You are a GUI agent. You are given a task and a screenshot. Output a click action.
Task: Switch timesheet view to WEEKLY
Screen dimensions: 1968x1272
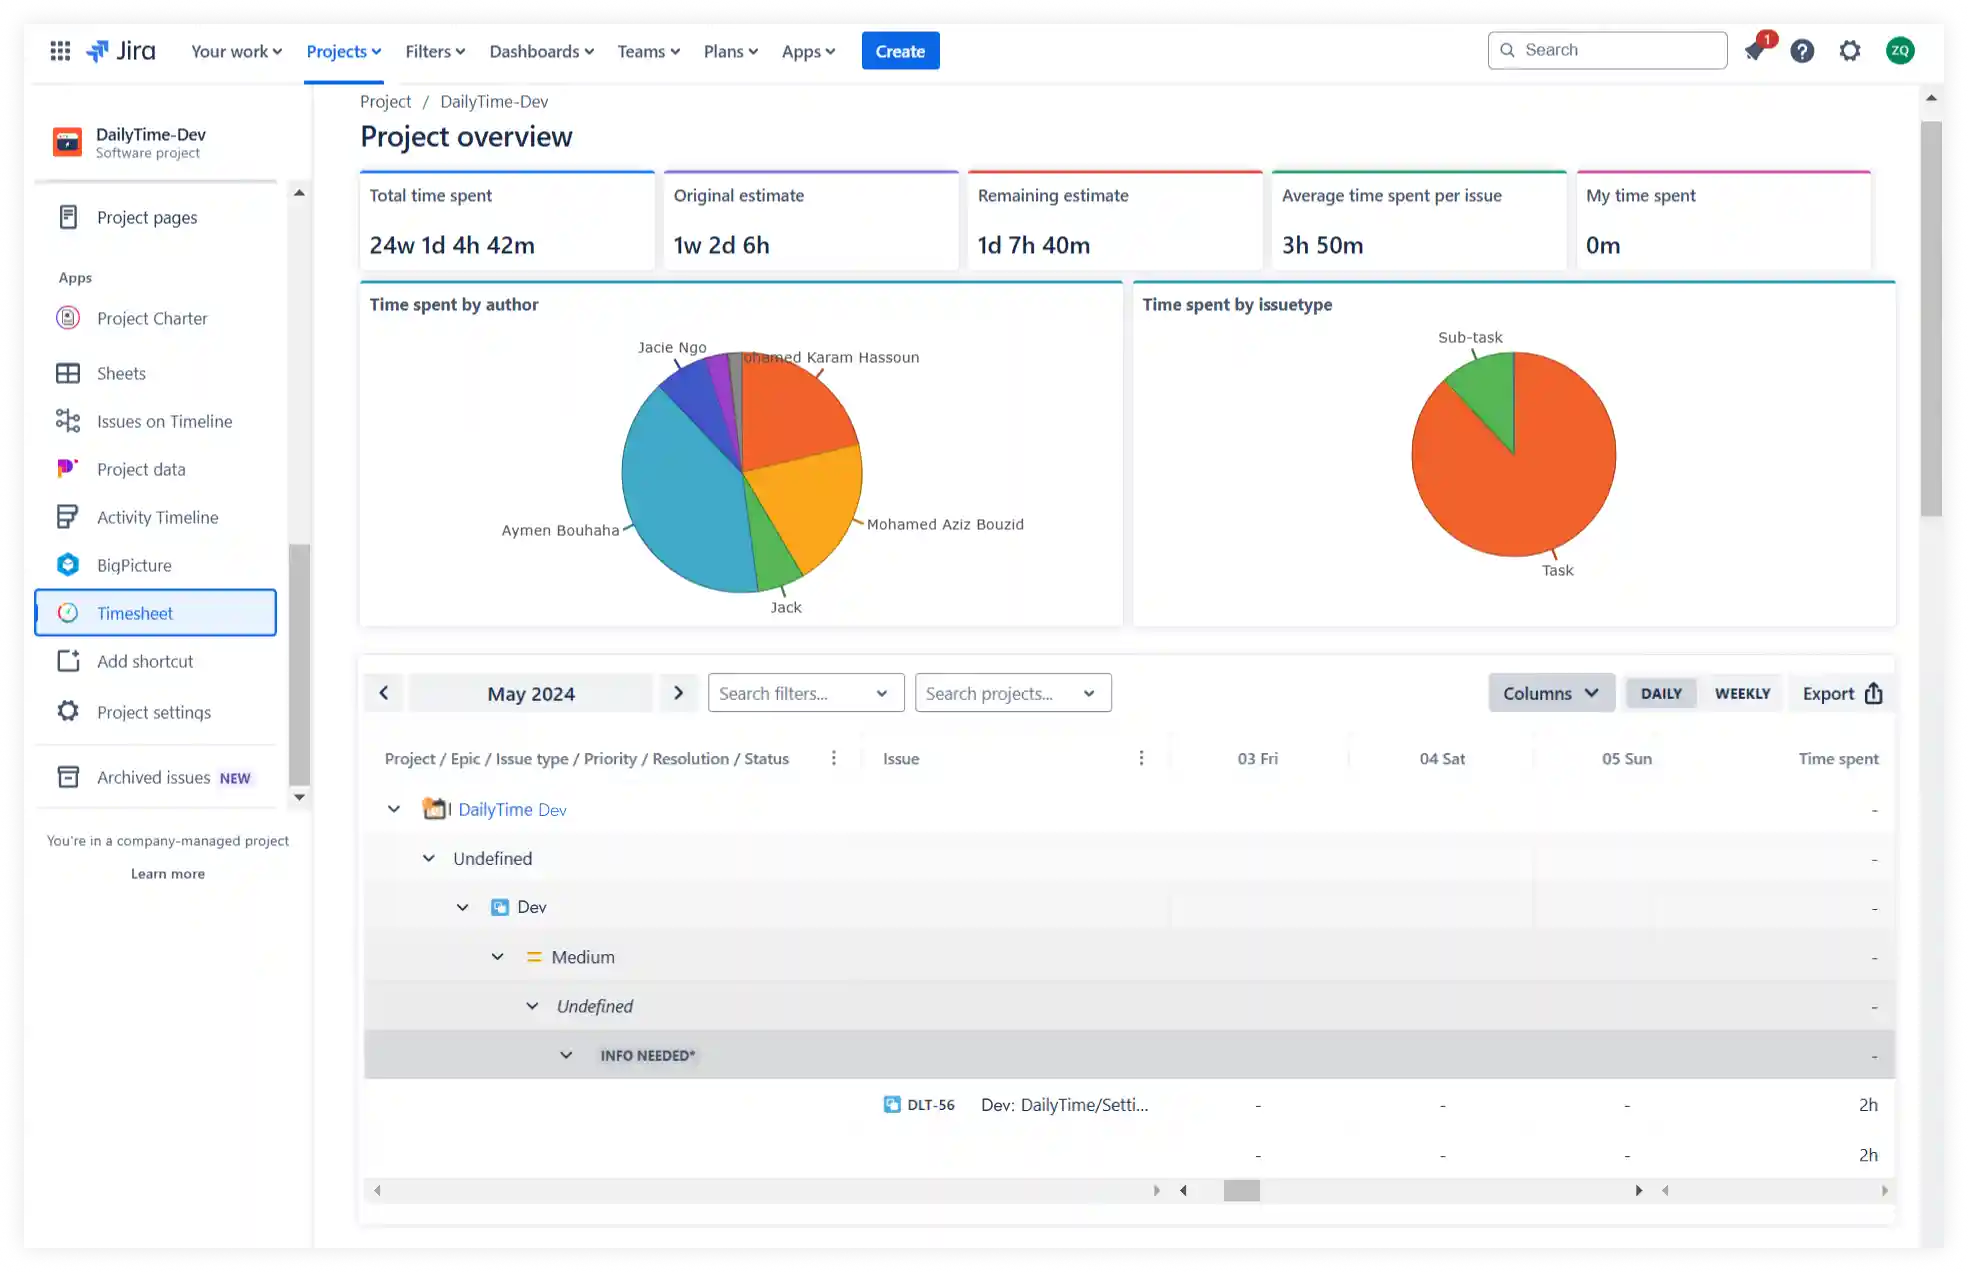click(1742, 693)
